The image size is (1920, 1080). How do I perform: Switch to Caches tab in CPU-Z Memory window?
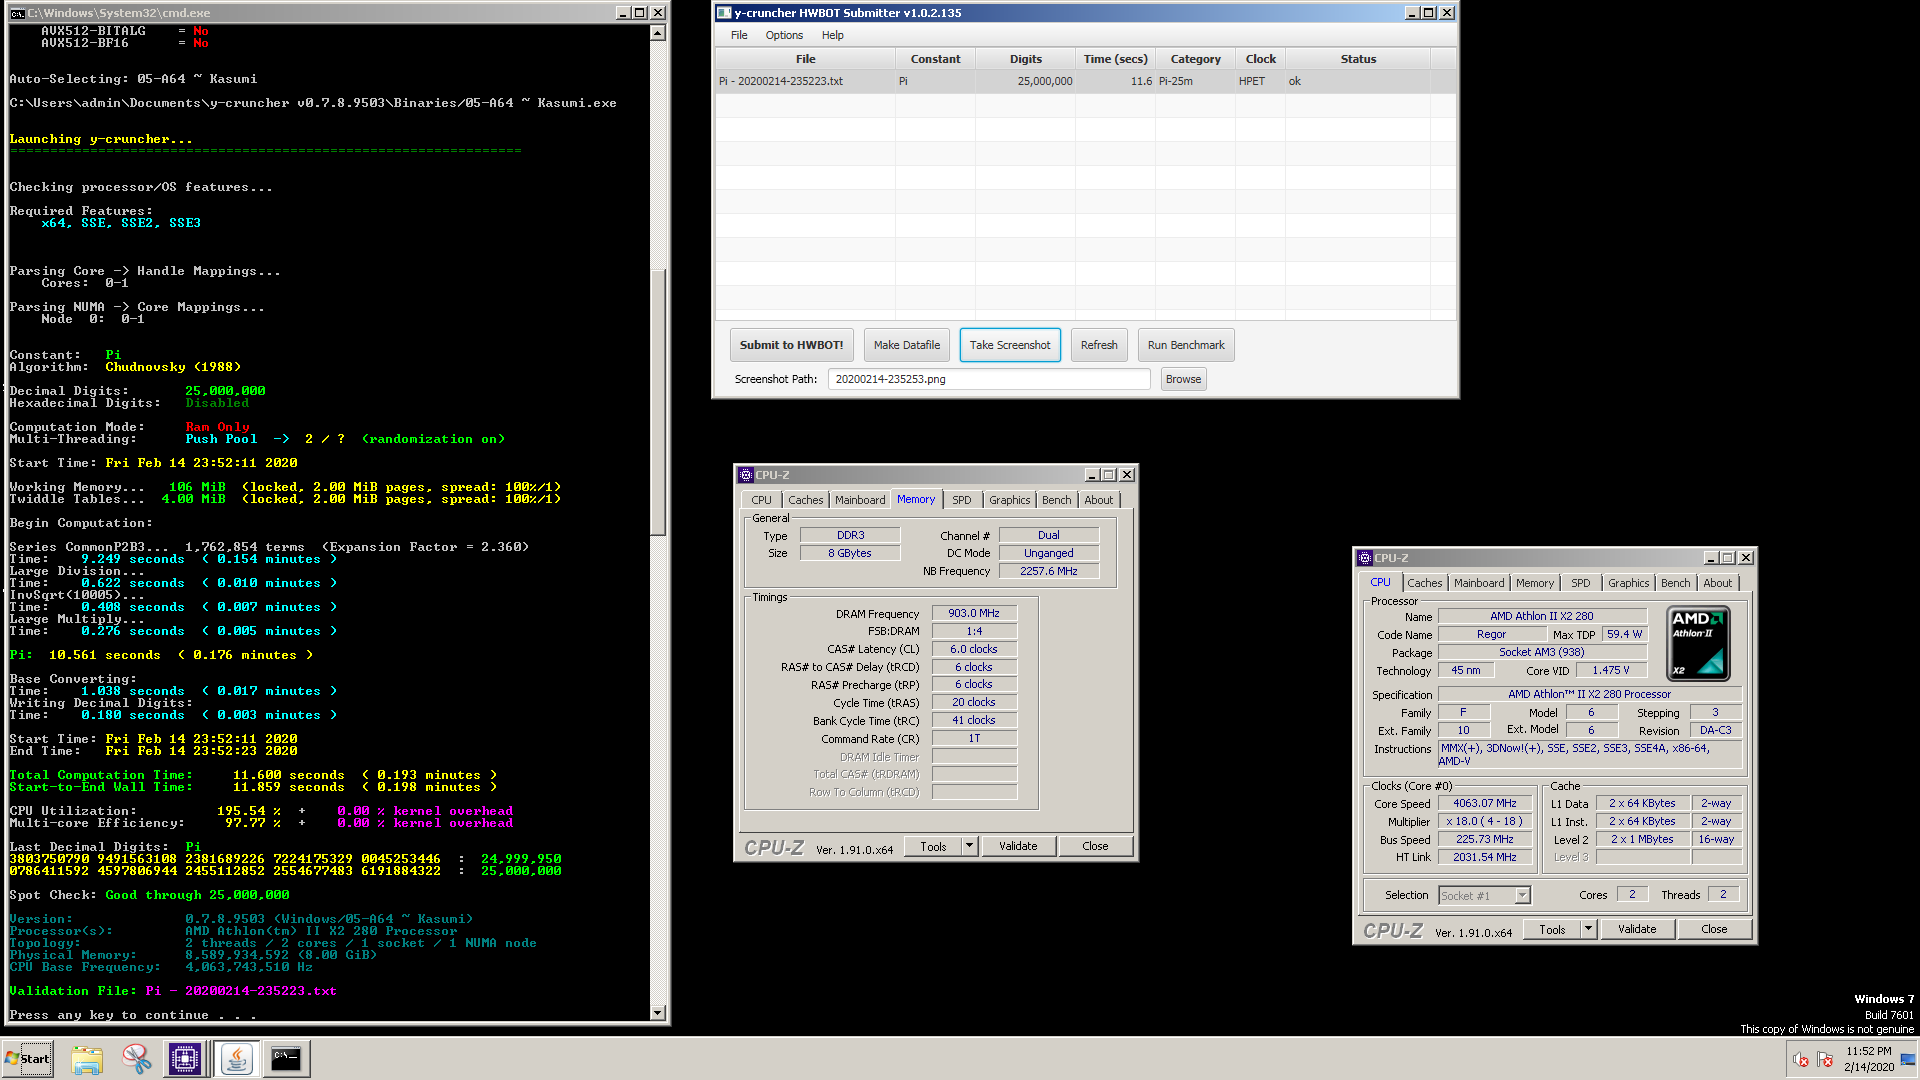click(x=805, y=500)
